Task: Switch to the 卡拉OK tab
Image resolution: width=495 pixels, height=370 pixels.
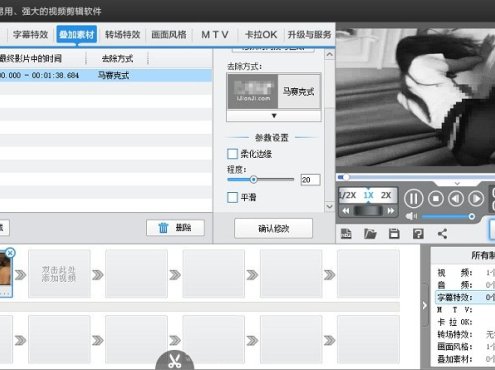Action: 261,35
